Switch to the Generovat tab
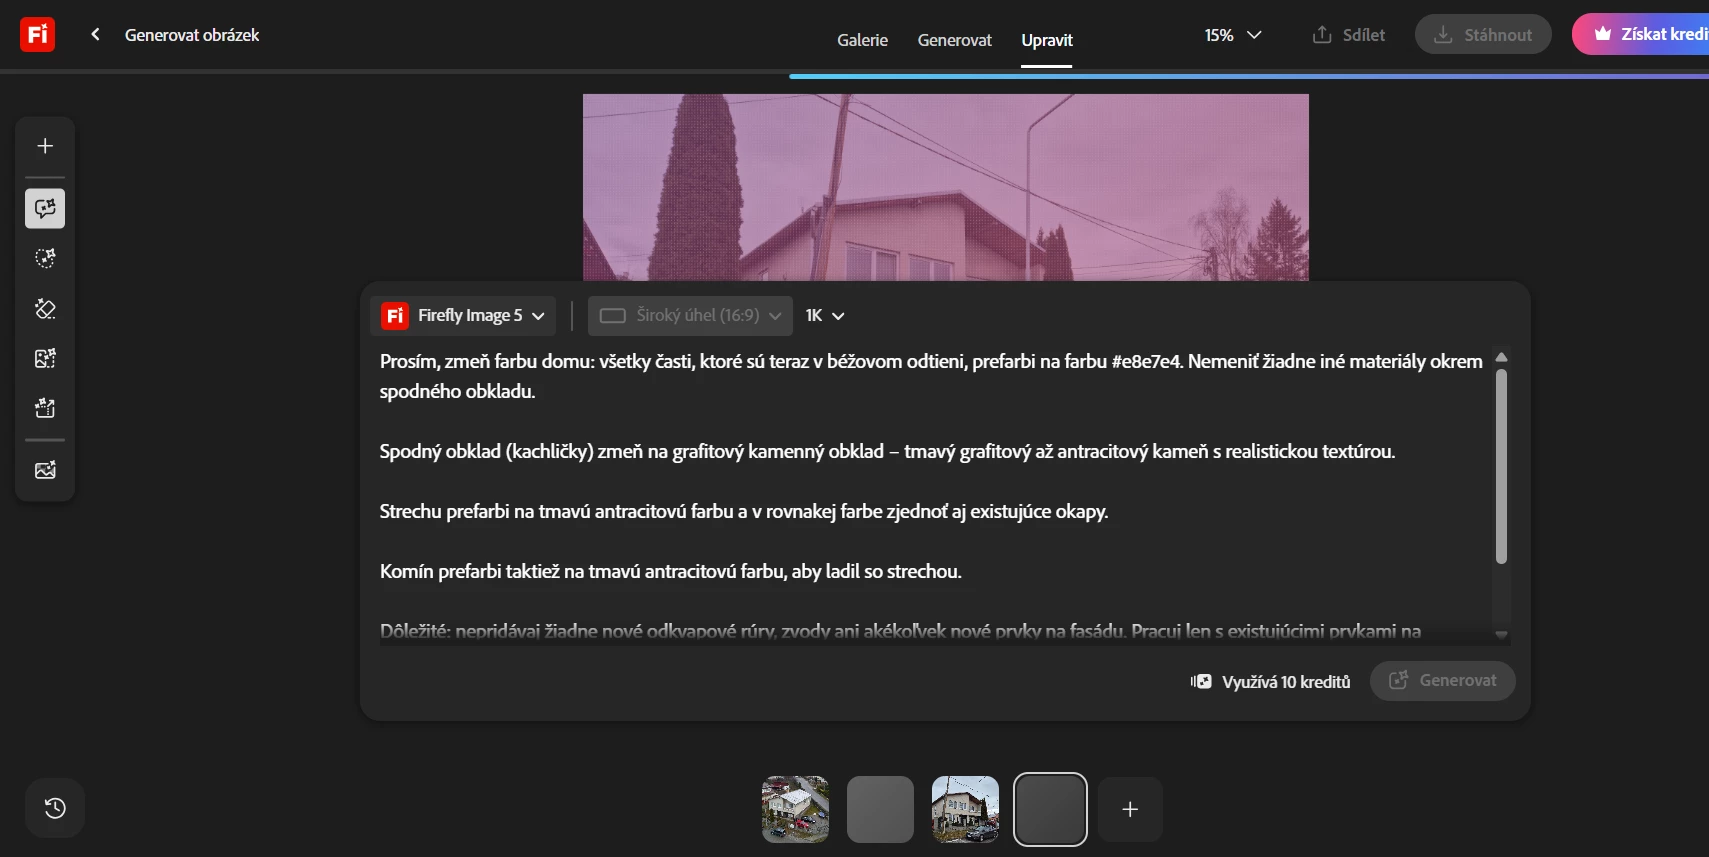This screenshot has height=857, width=1709. 955,40
